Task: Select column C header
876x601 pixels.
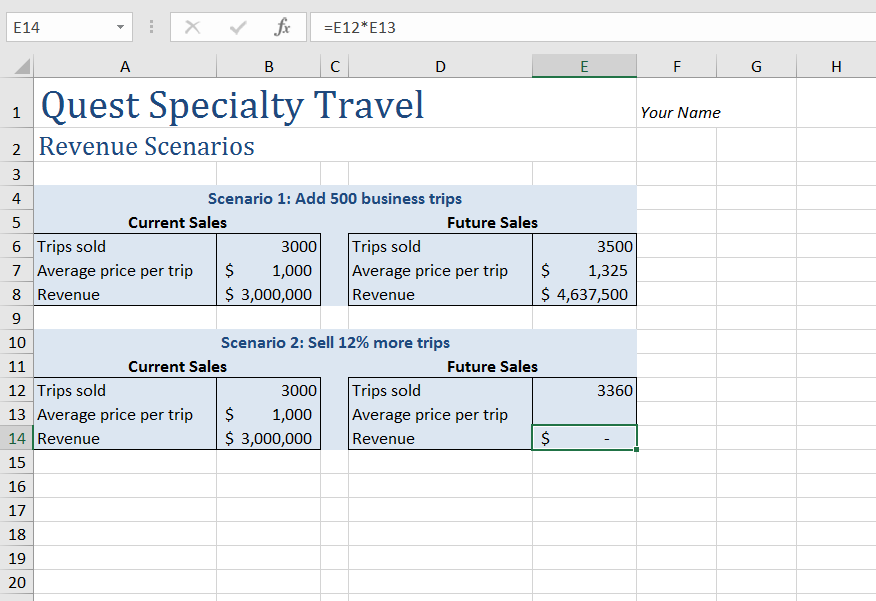Action: 335,66
